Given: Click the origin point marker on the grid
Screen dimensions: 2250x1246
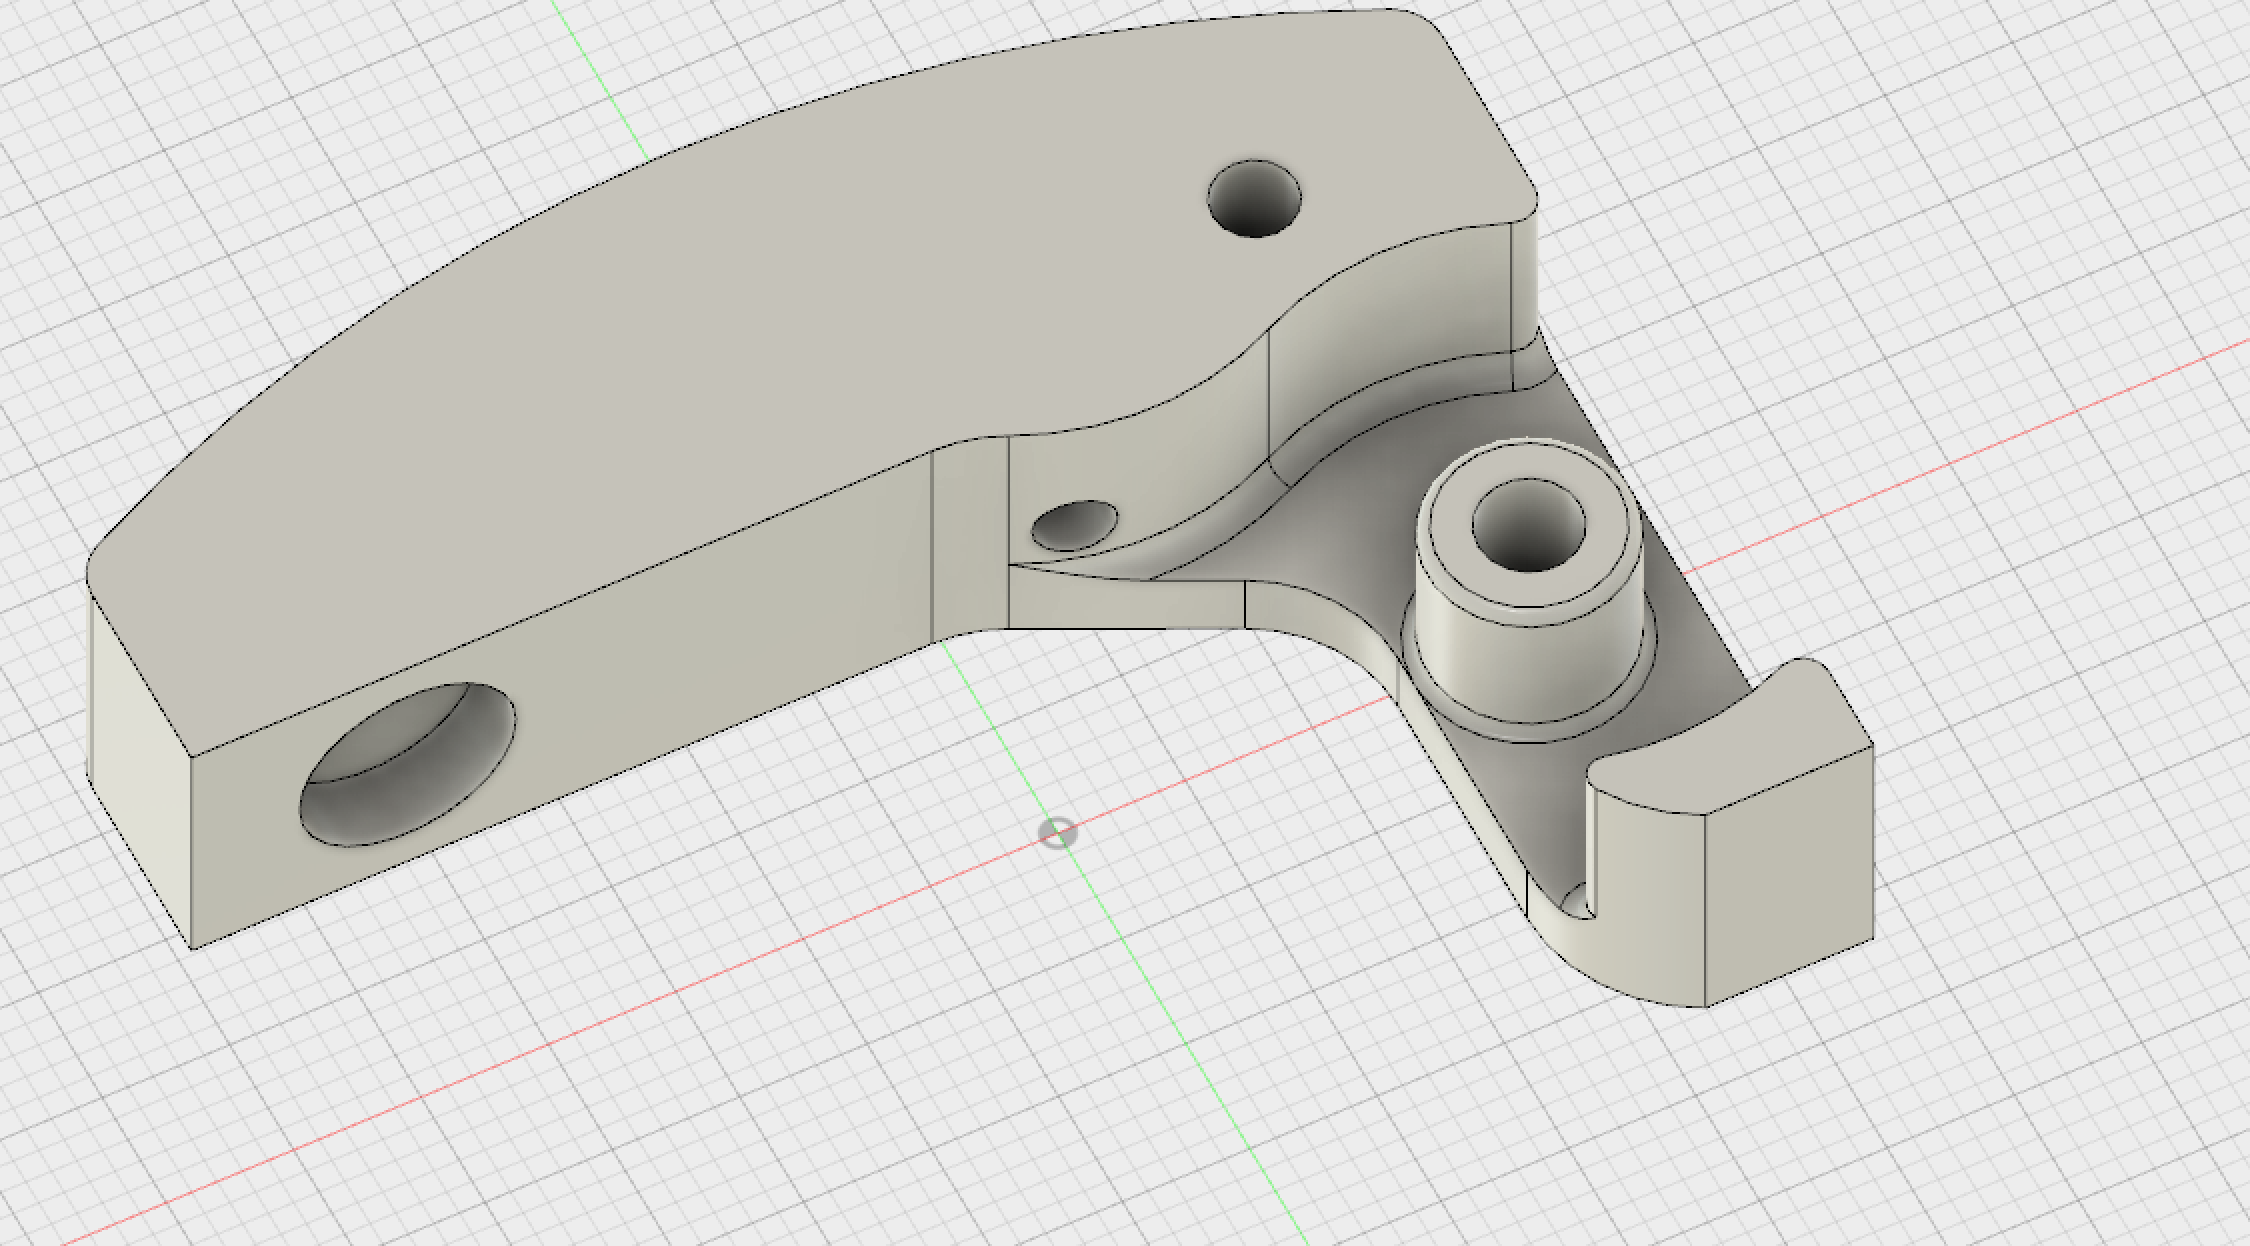Looking at the screenshot, I should [x=1057, y=833].
